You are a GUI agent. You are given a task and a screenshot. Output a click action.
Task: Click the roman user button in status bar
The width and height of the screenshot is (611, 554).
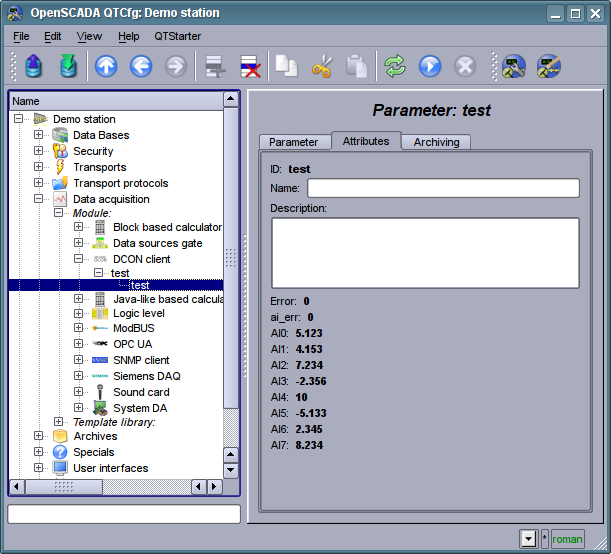tap(567, 538)
